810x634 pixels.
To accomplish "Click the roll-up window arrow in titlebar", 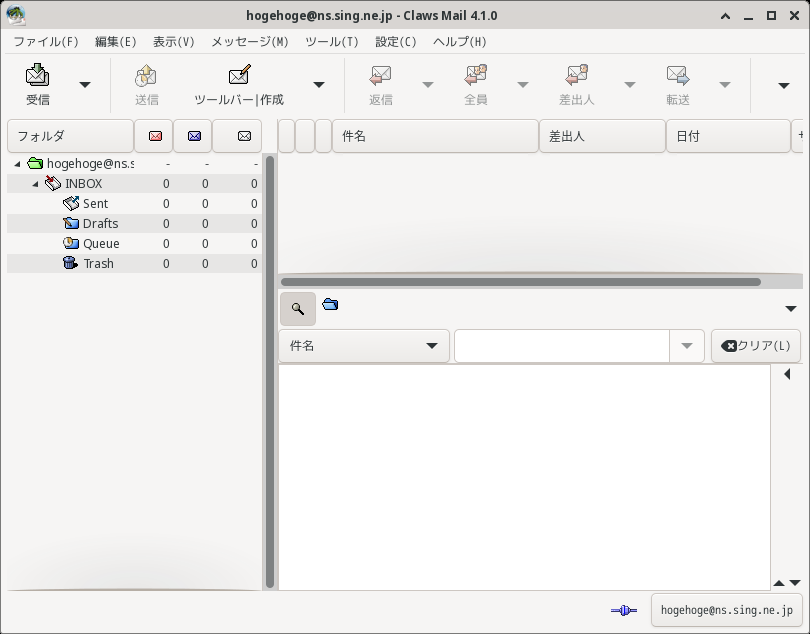I will click(x=725, y=16).
